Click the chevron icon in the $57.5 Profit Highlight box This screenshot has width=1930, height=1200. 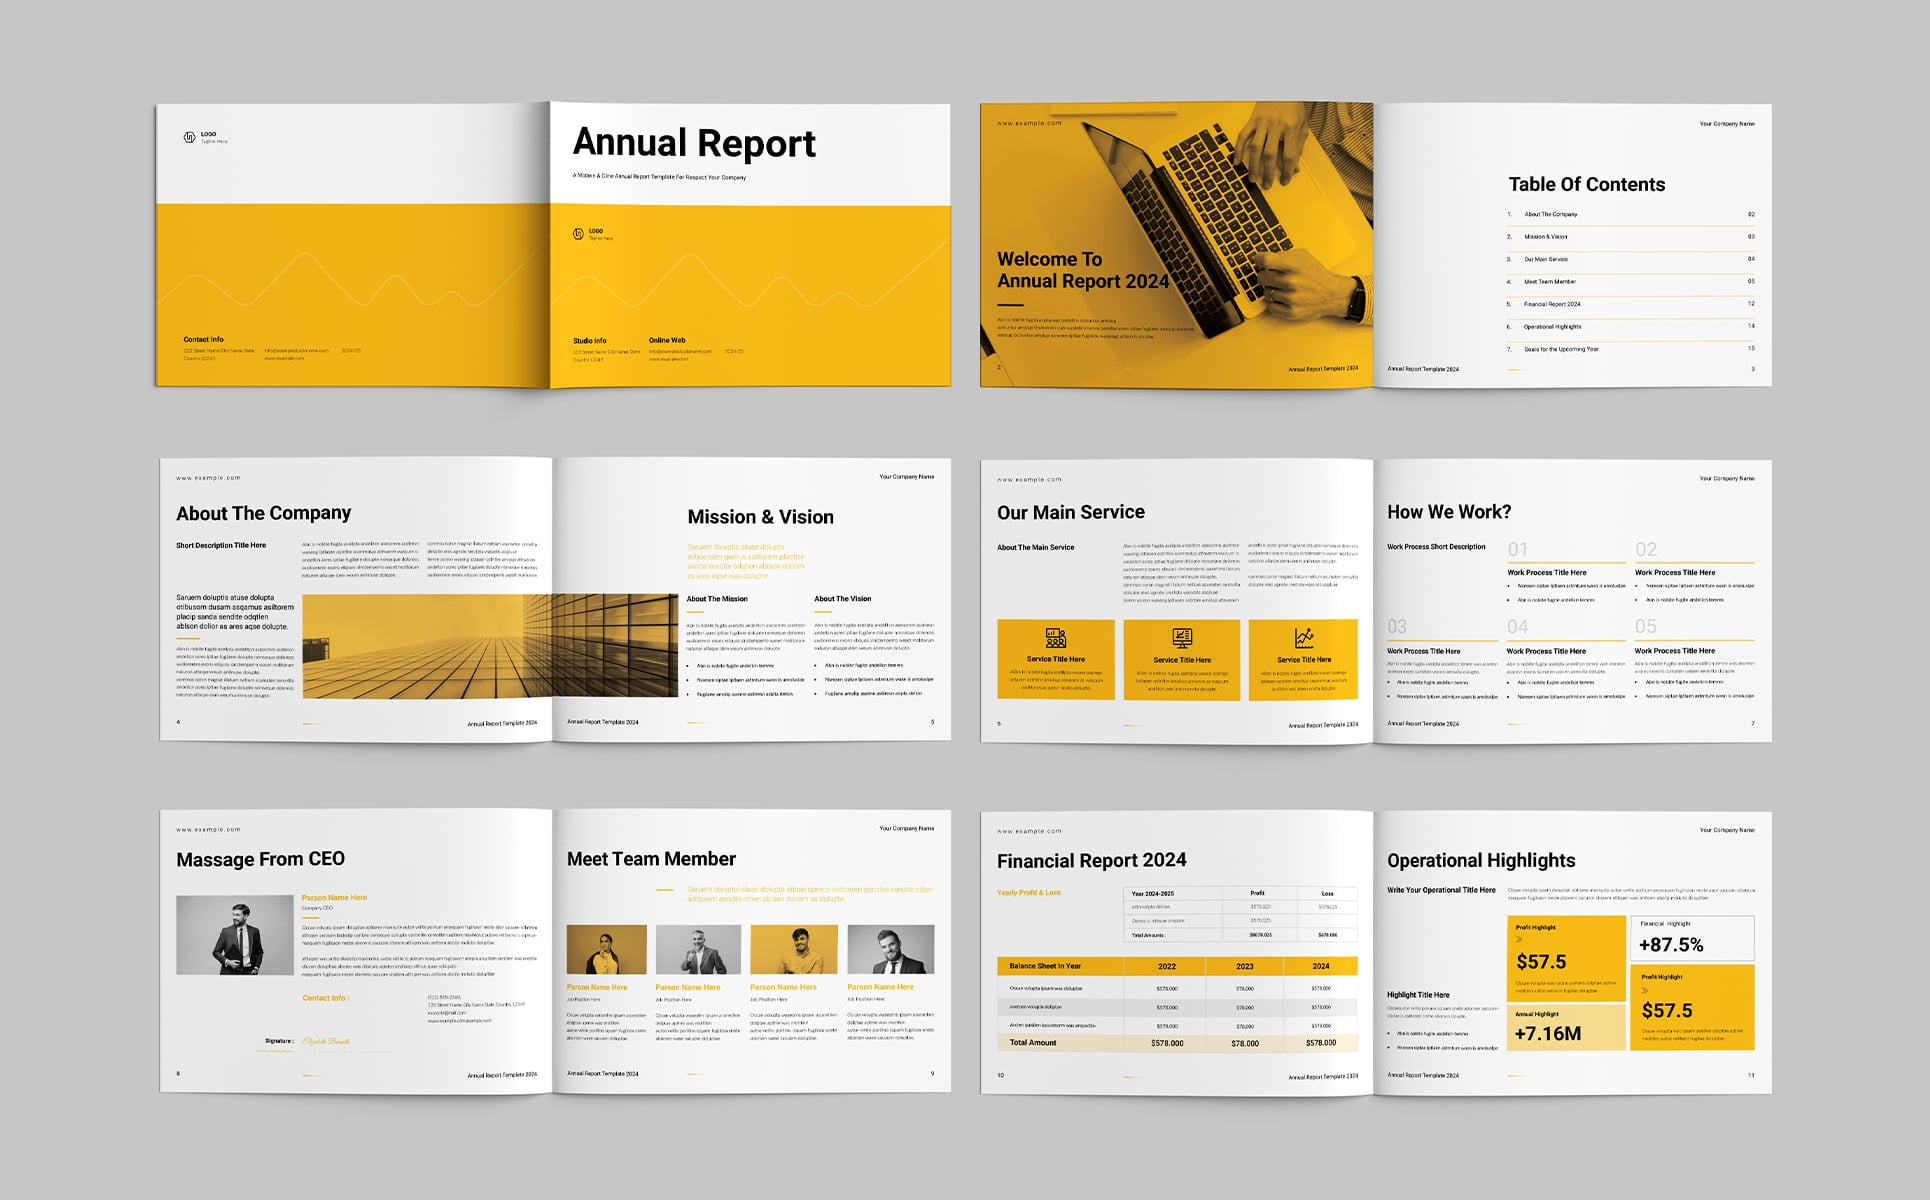[x=1519, y=940]
